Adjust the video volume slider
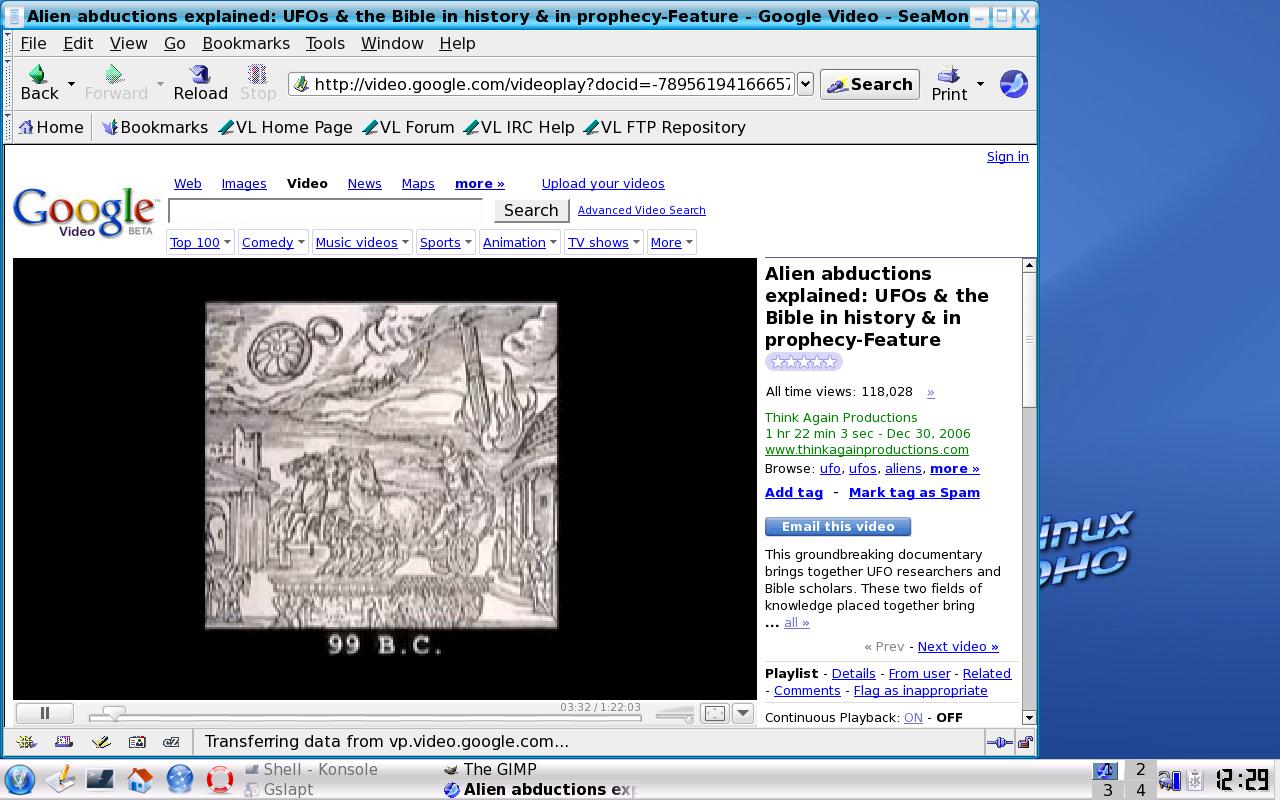 point(675,714)
